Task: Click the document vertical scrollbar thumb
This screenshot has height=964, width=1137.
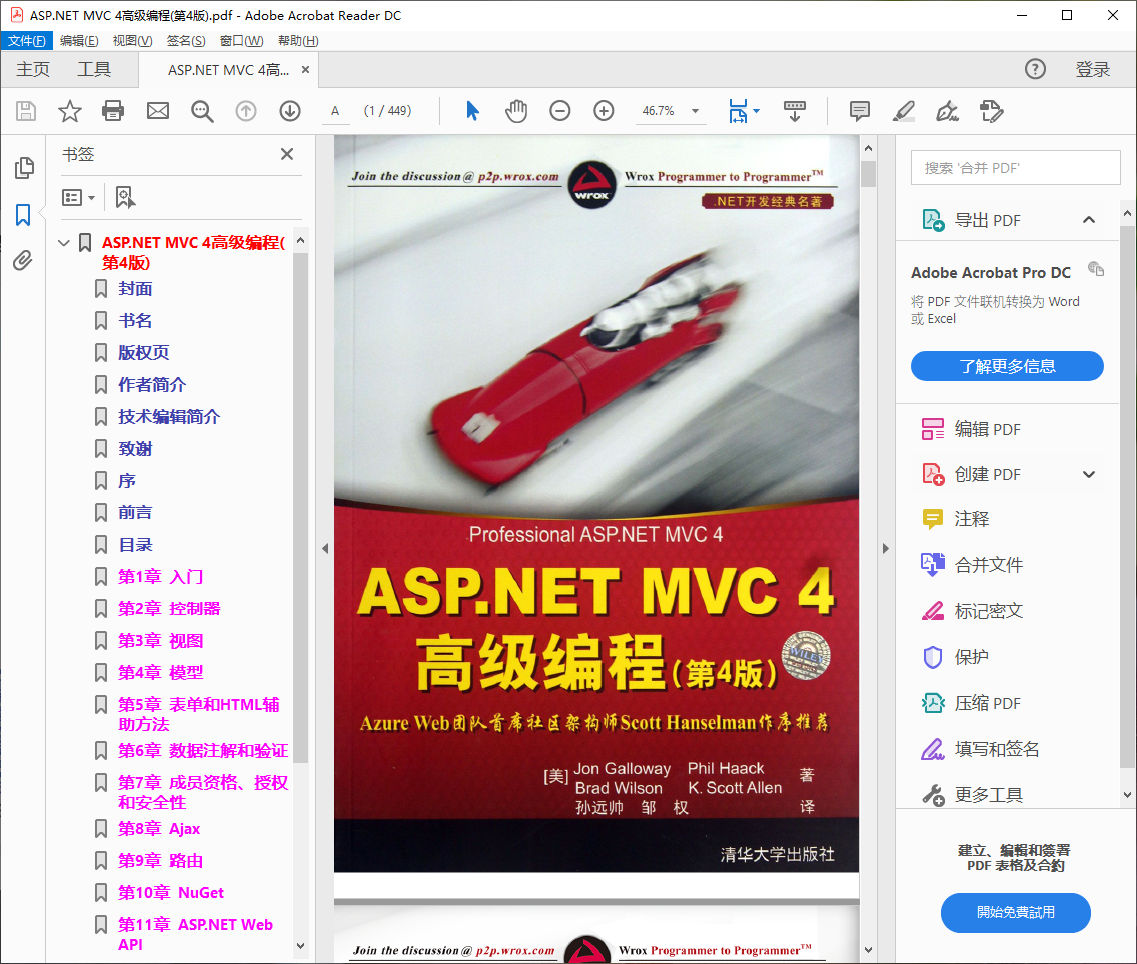Action: coord(868,174)
